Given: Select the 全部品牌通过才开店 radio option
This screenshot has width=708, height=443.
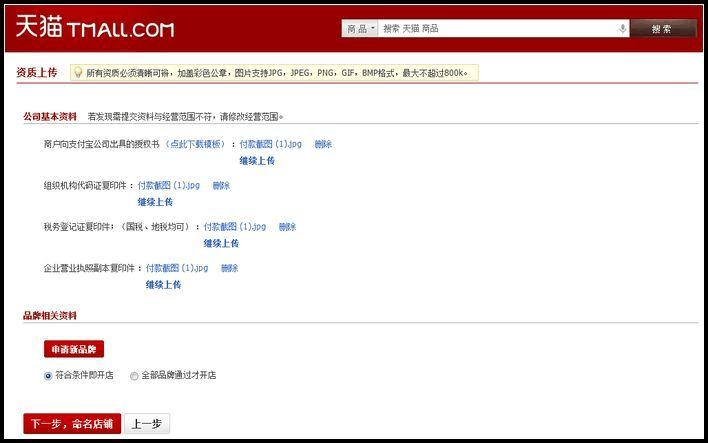Looking at the screenshot, I should (x=134, y=376).
